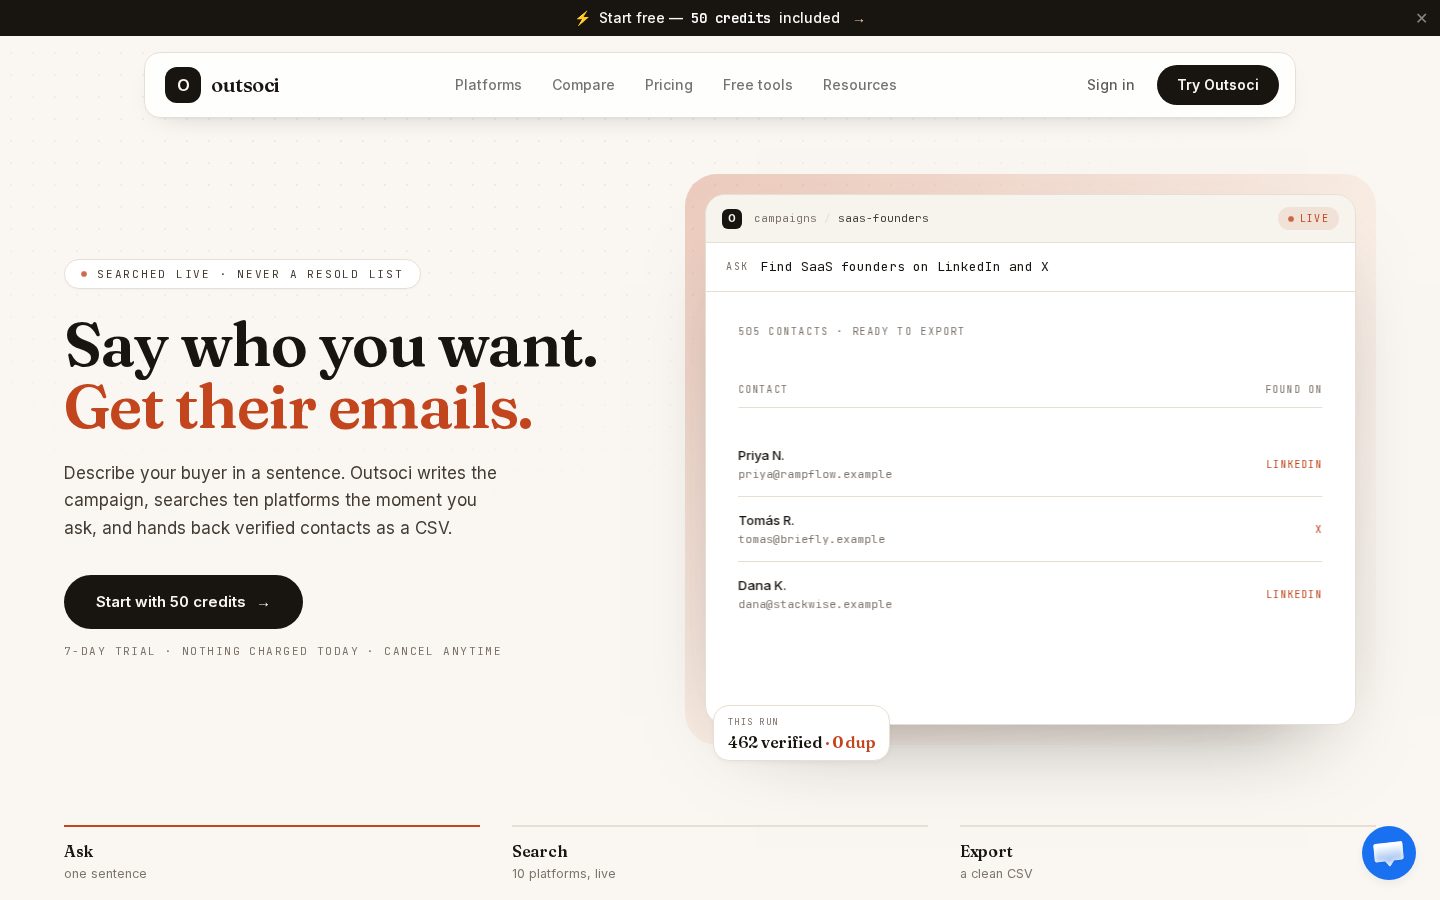Go to Pricing page
Screen dimensions: 1440x900
(669, 85)
